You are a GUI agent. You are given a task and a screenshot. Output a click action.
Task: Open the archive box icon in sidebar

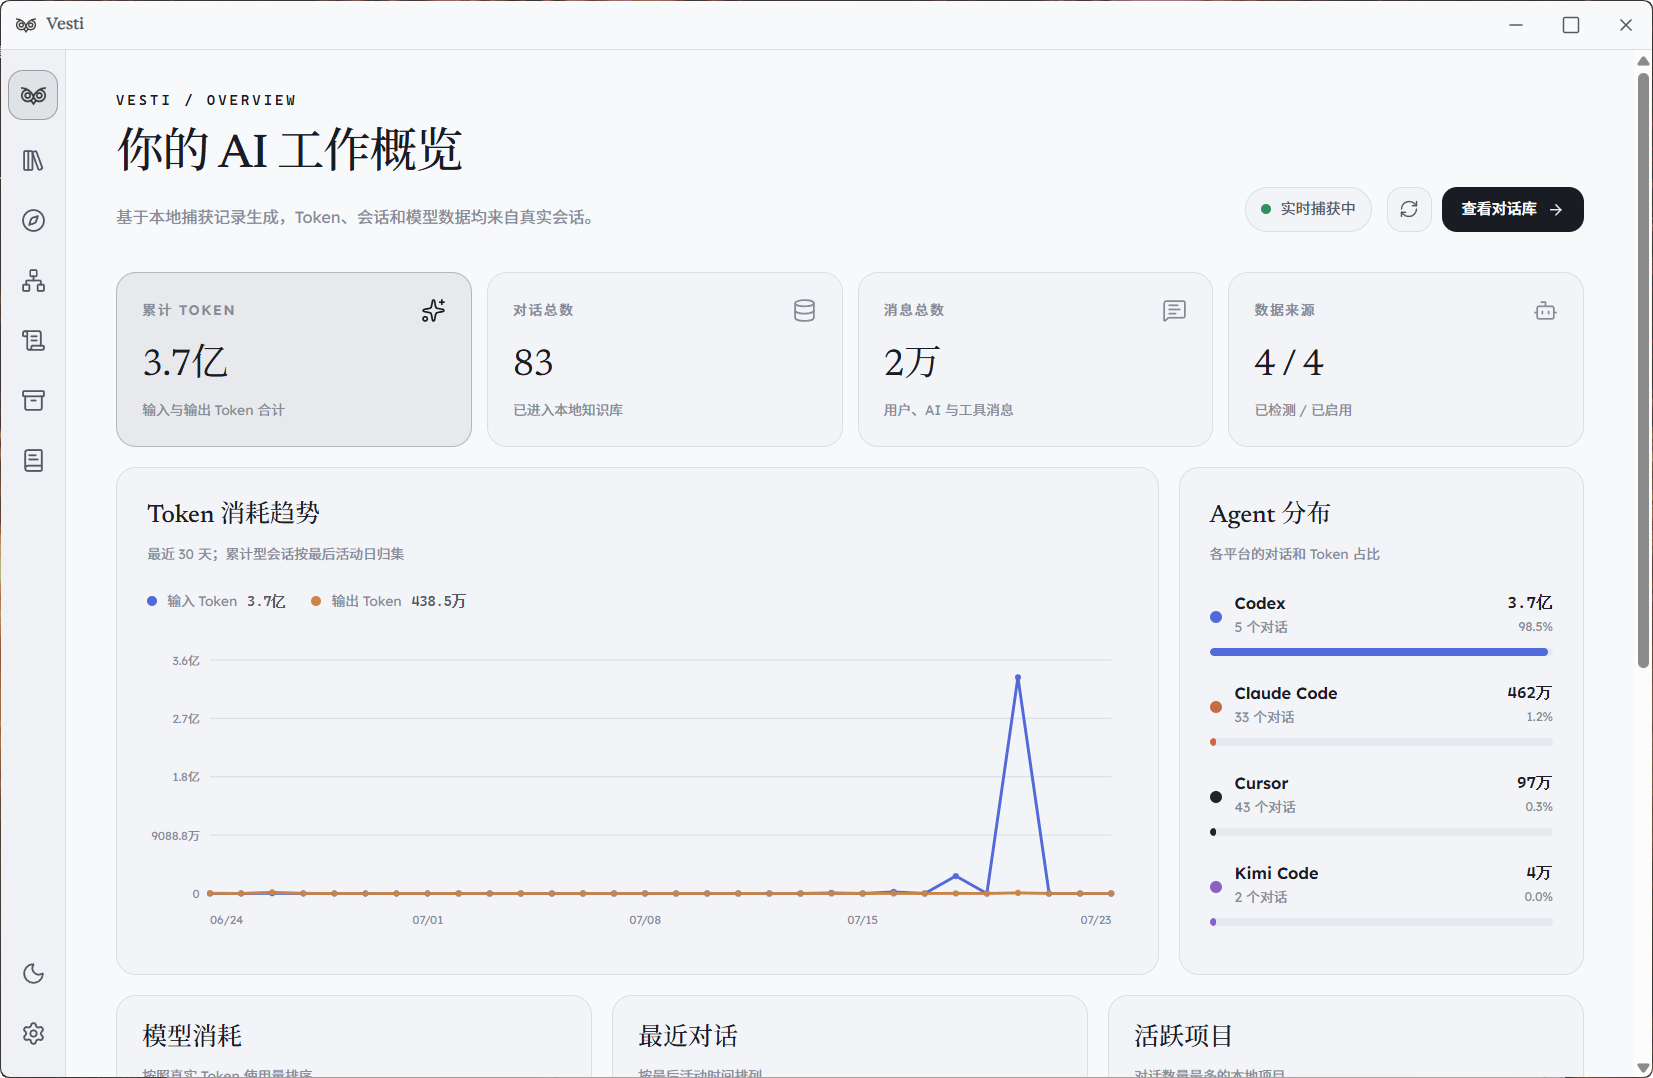pos(33,400)
